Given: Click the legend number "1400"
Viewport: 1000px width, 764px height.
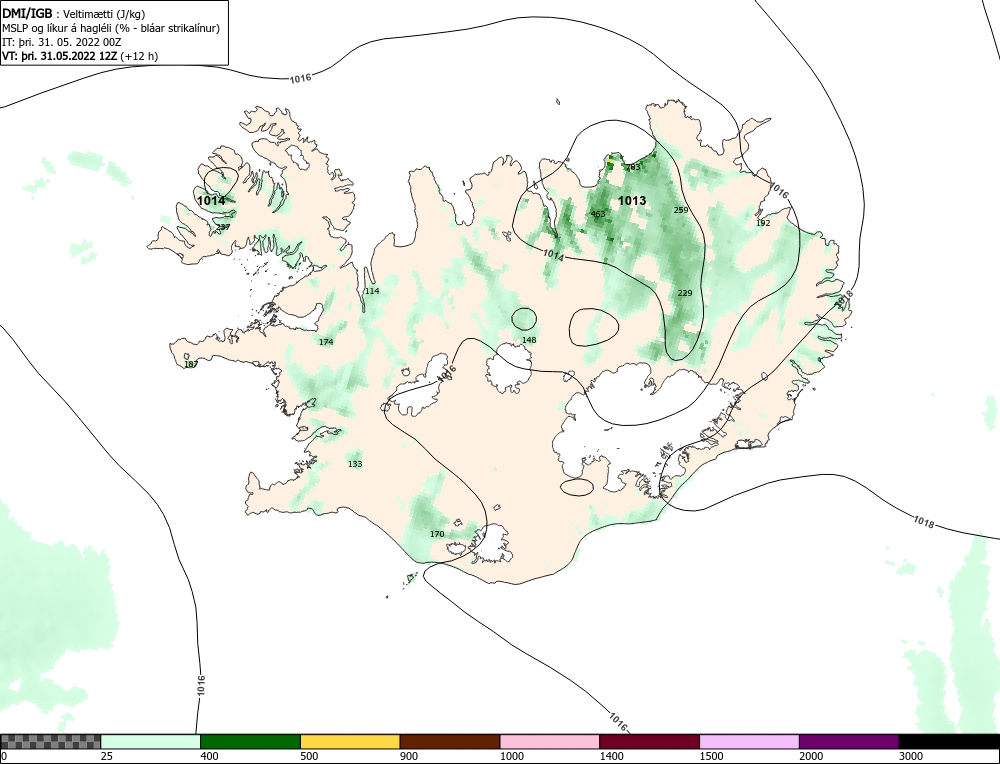Looking at the screenshot, I should point(612,757).
